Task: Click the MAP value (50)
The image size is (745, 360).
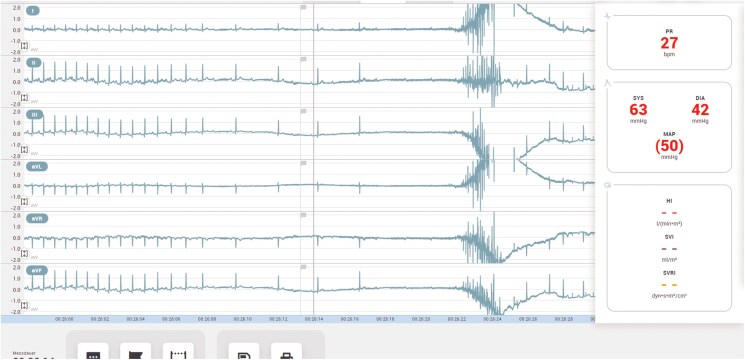Action: (669, 146)
